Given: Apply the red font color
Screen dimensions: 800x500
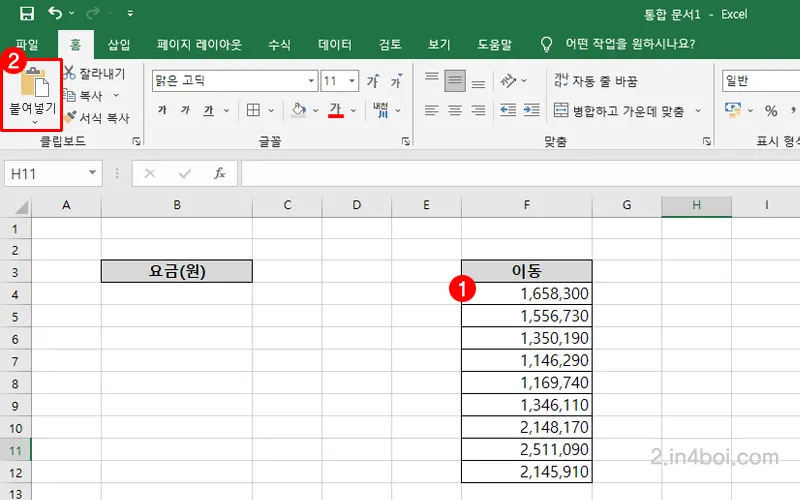Looking at the screenshot, I should click(336, 110).
